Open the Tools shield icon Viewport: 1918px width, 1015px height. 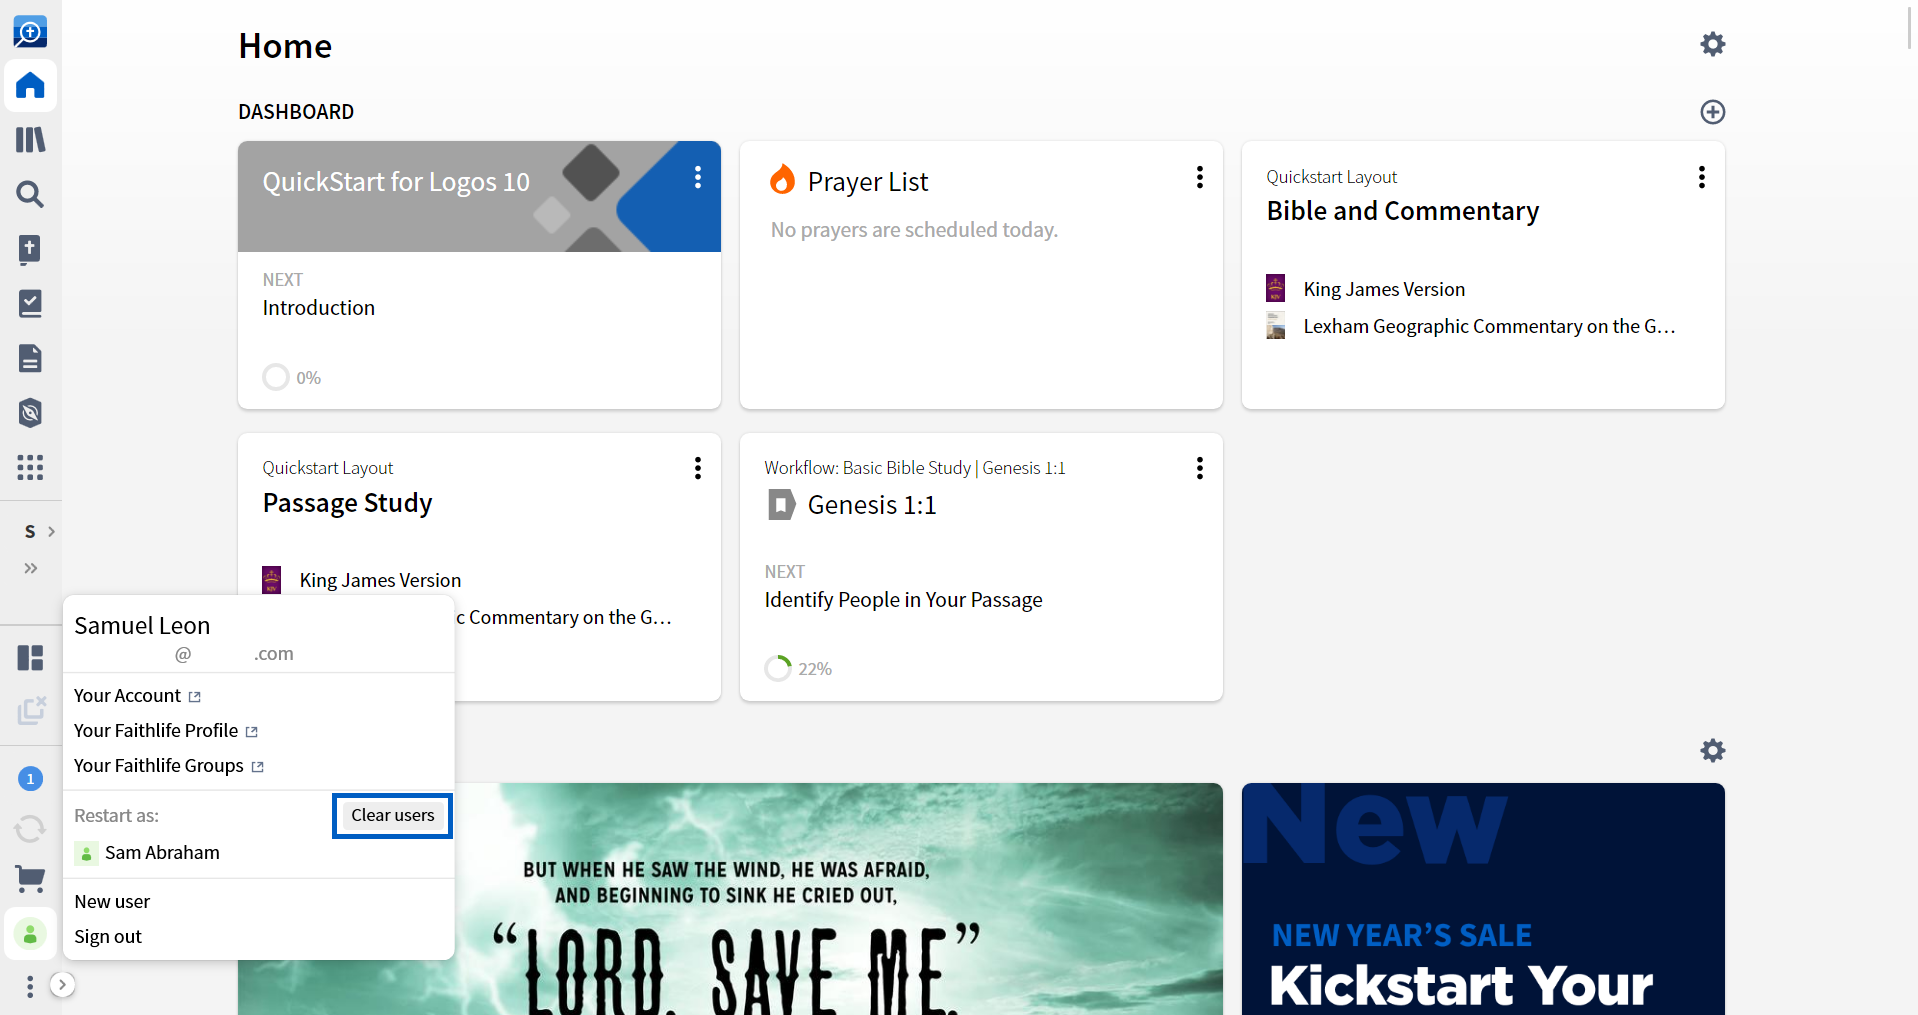(x=30, y=413)
